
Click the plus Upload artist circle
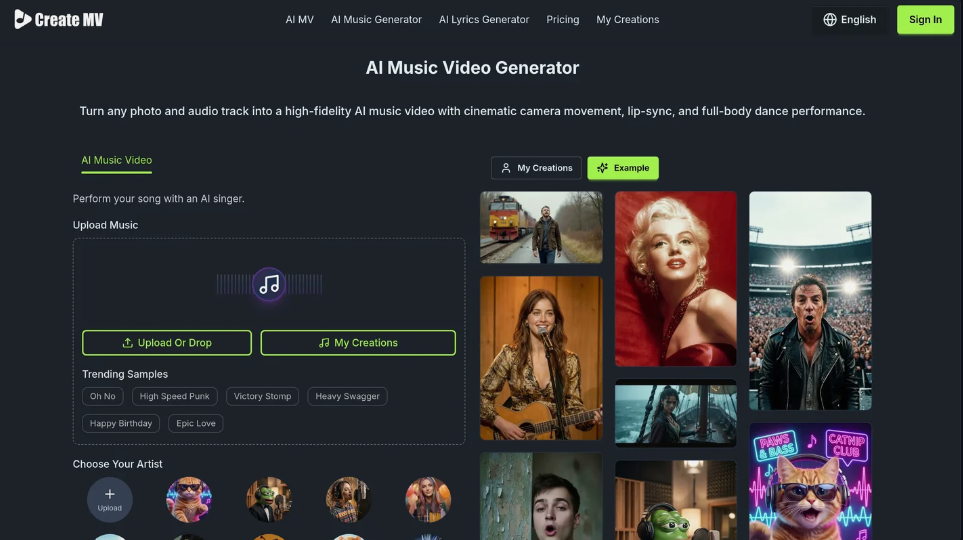click(x=110, y=499)
